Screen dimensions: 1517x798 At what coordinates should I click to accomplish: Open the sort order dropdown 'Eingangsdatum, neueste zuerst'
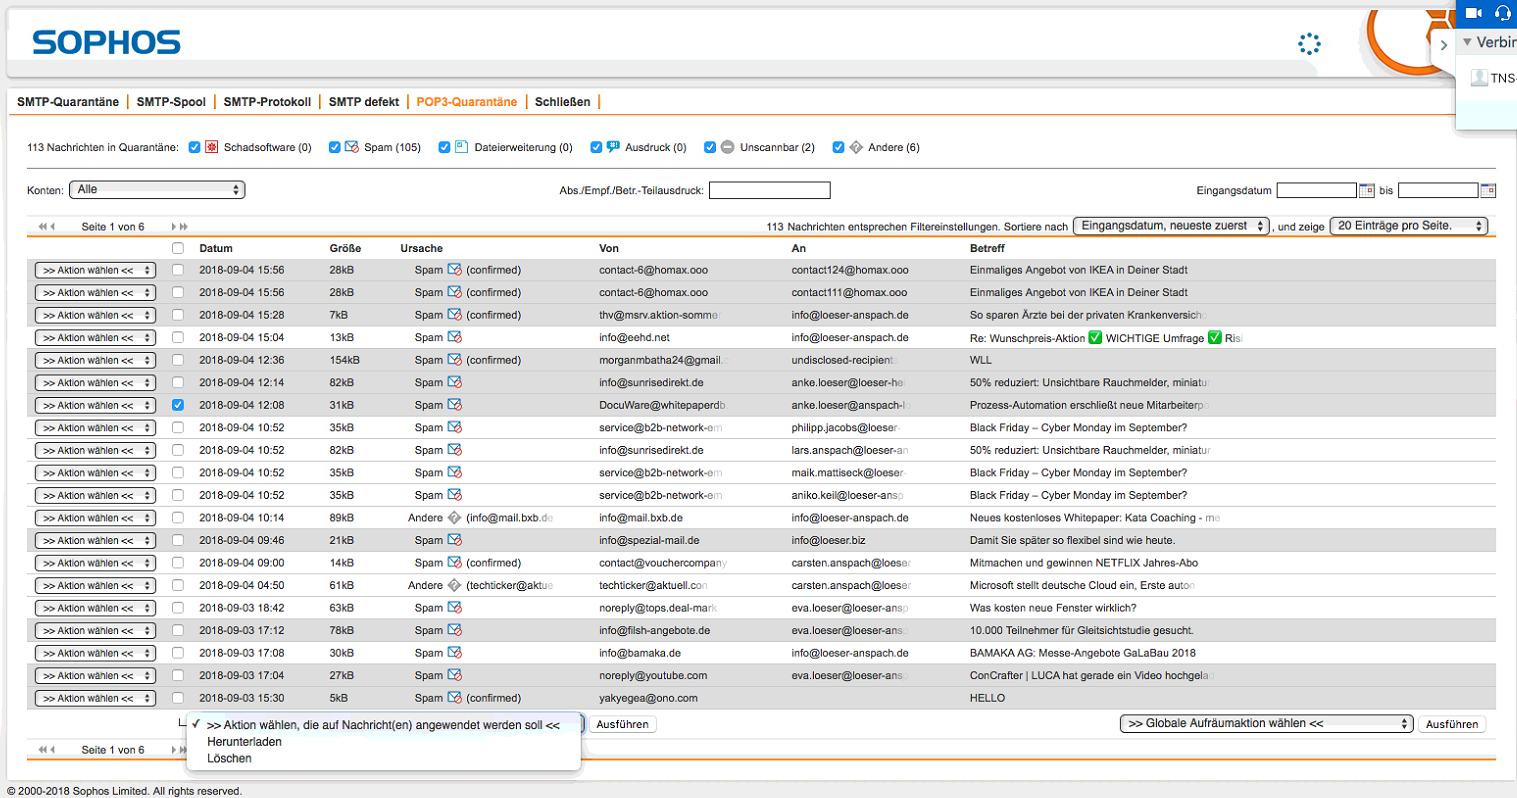[1171, 226]
